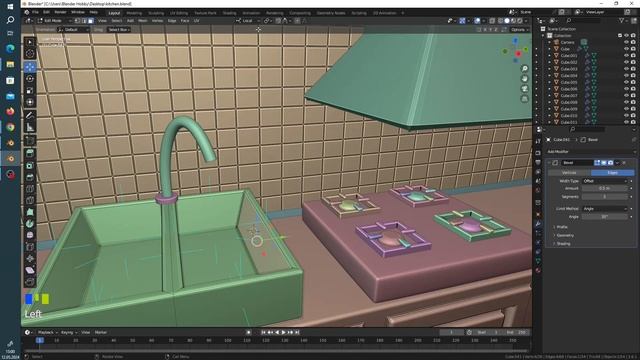The height and width of the screenshot is (360, 640).
Task: Open the Options dropdown in viewport
Action: click(519, 30)
